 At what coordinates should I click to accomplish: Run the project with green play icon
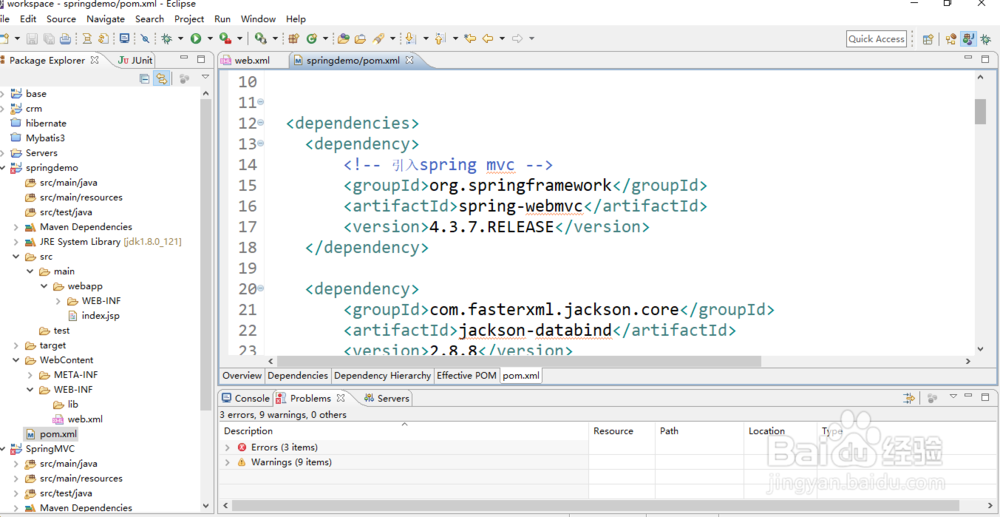click(x=195, y=39)
